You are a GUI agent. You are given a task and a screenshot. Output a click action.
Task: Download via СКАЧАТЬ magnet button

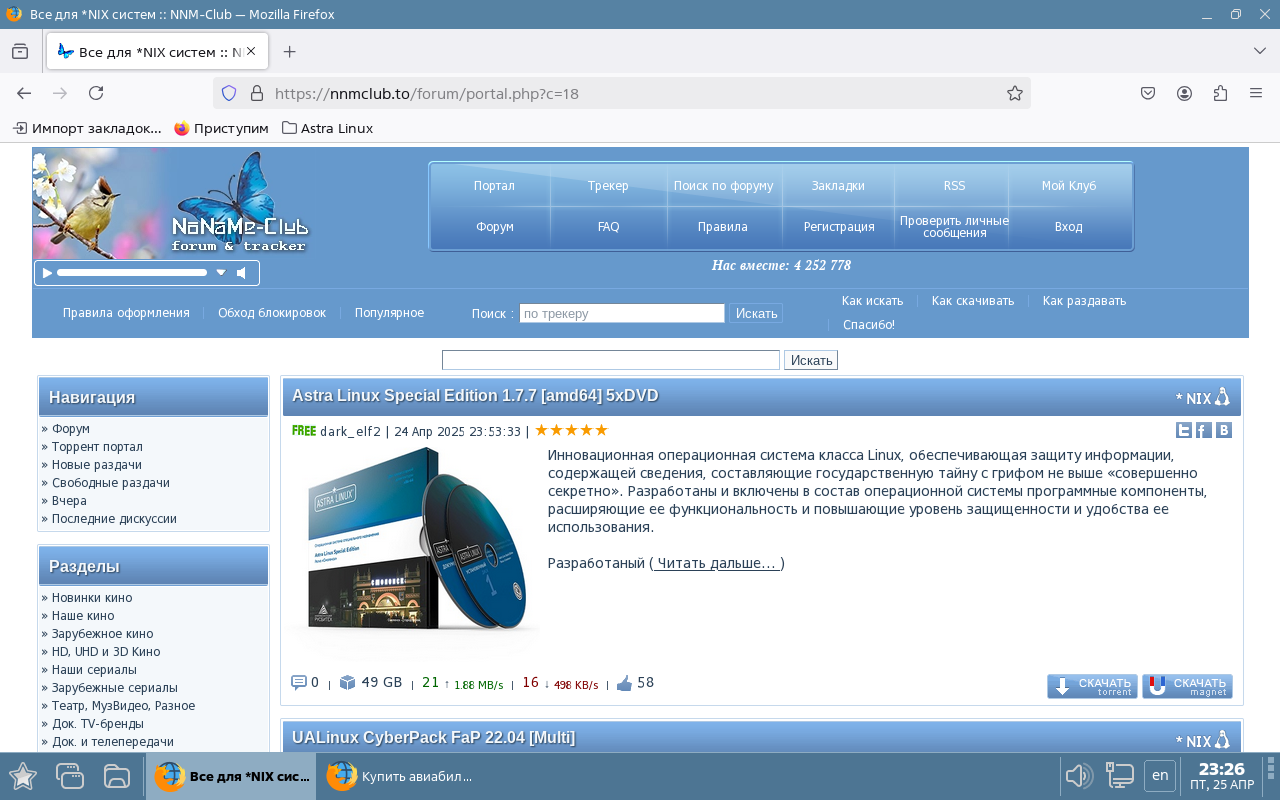coord(1187,686)
